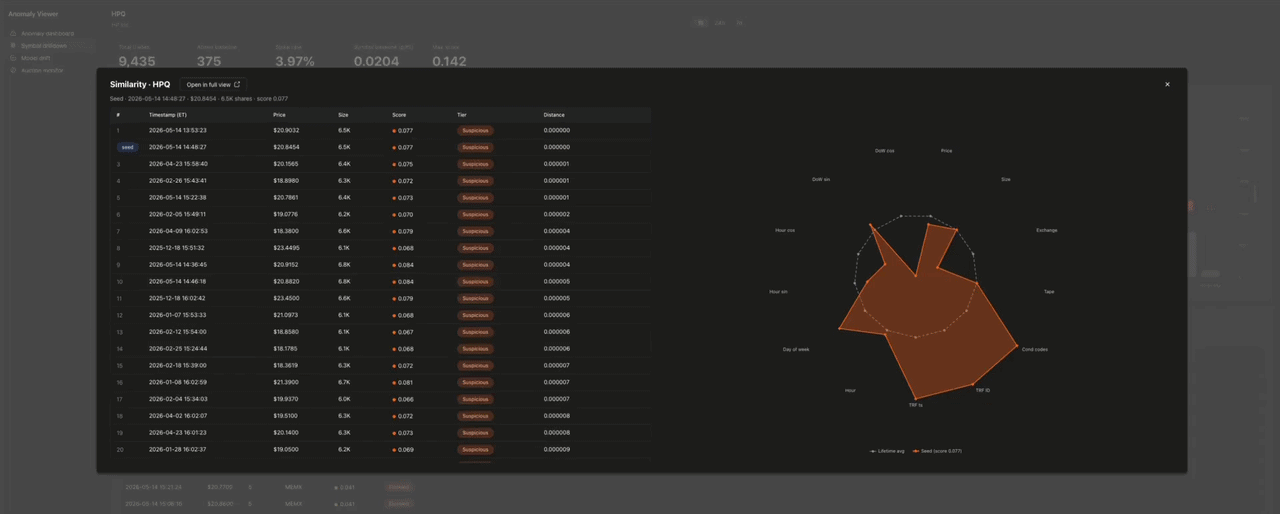Select row with timestamp 2026-05-14 14:46:18
The height and width of the screenshot is (514, 1280).
[380, 281]
